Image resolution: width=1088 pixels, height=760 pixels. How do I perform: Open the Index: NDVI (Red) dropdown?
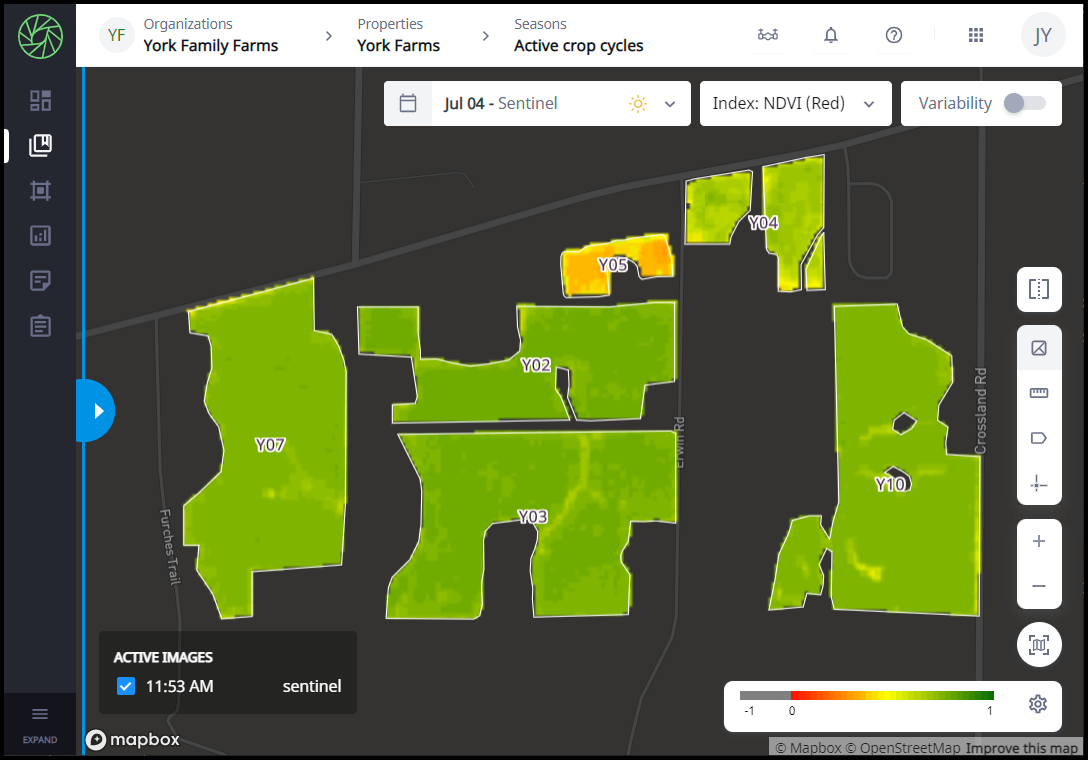pyautogui.click(x=795, y=103)
